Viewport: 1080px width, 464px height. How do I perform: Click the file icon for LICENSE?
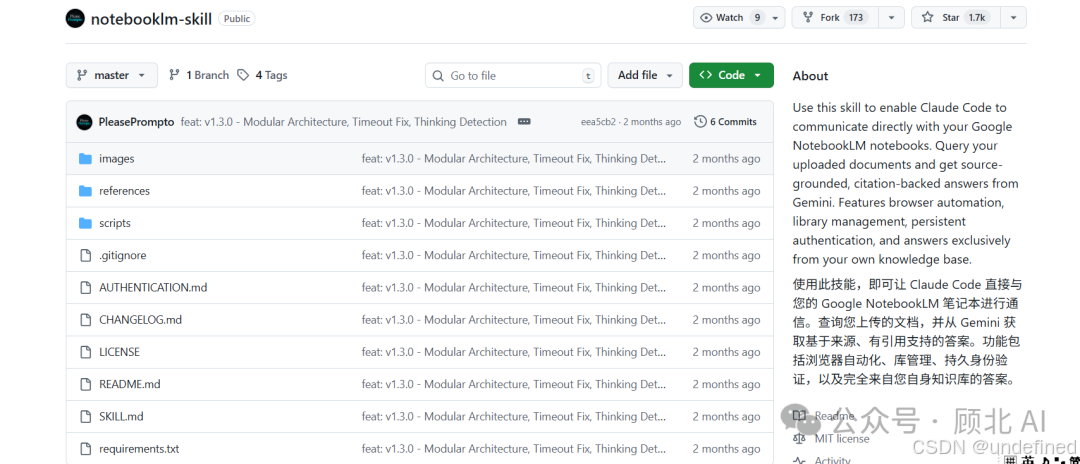85,352
